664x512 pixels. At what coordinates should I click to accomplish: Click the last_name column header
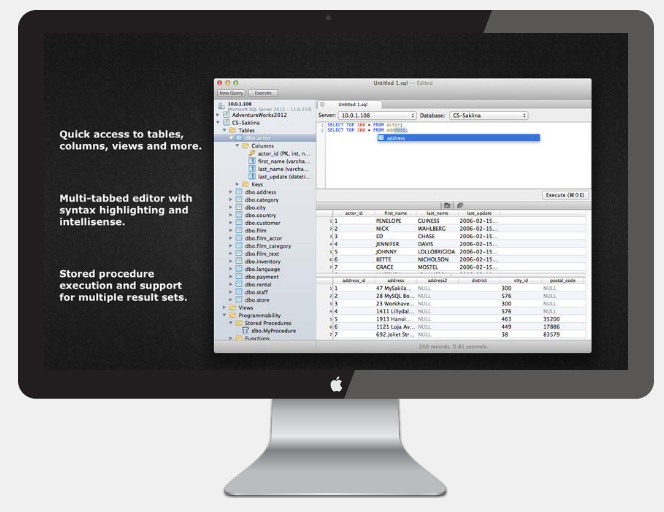coord(437,213)
